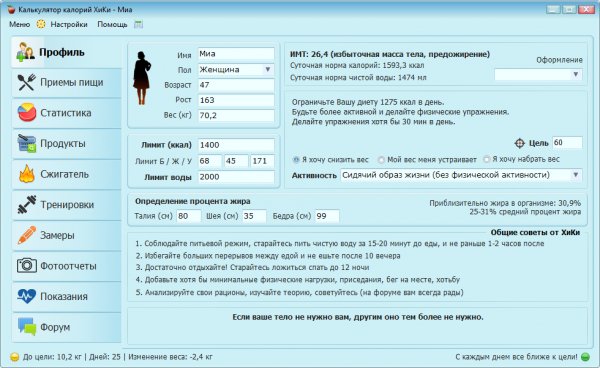The width and height of the screenshot is (600, 368).
Task: Click the woman silhouette profile picture
Action: 142,78
